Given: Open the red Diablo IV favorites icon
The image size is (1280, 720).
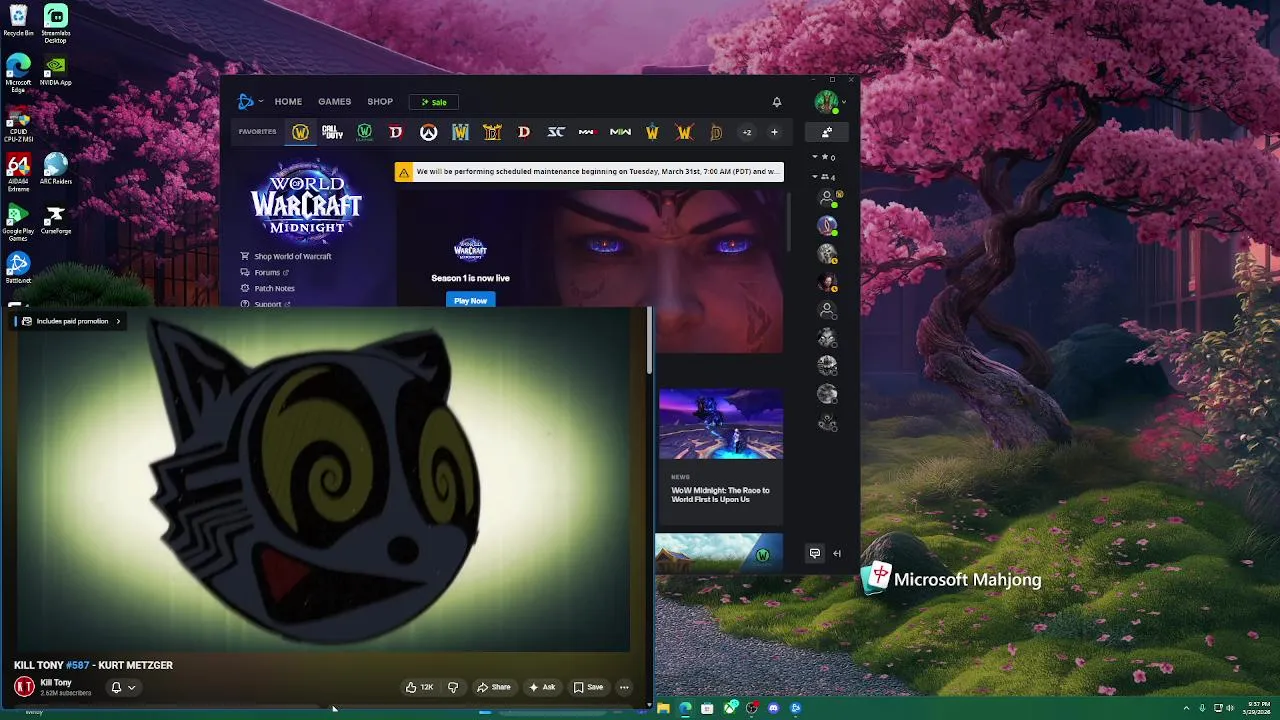Looking at the screenshot, I should [x=396, y=132].
